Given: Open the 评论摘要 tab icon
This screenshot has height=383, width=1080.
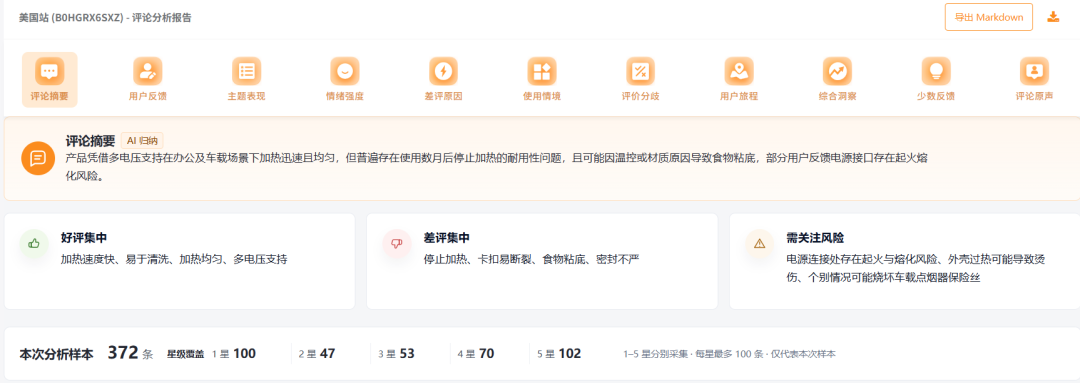Looking at the screenshot, I should point(50,71).
